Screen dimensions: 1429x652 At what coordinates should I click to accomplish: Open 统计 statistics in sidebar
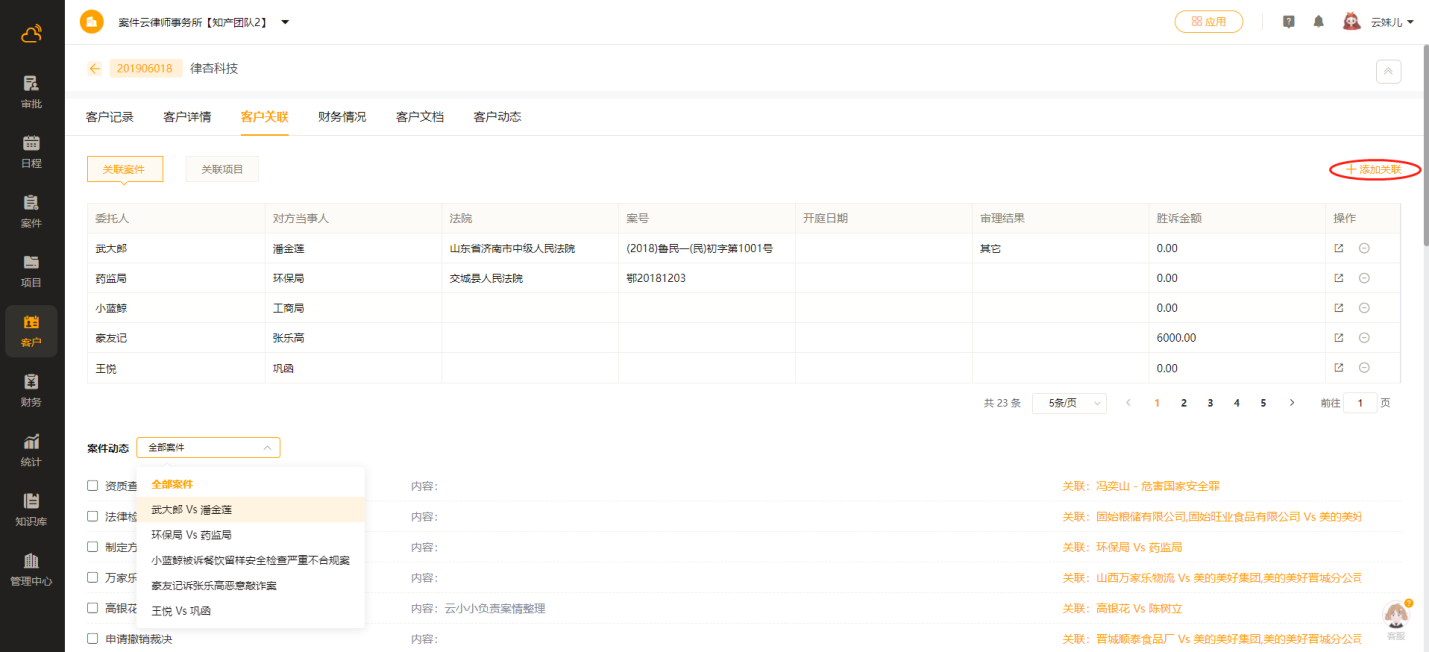click(31, 450)
